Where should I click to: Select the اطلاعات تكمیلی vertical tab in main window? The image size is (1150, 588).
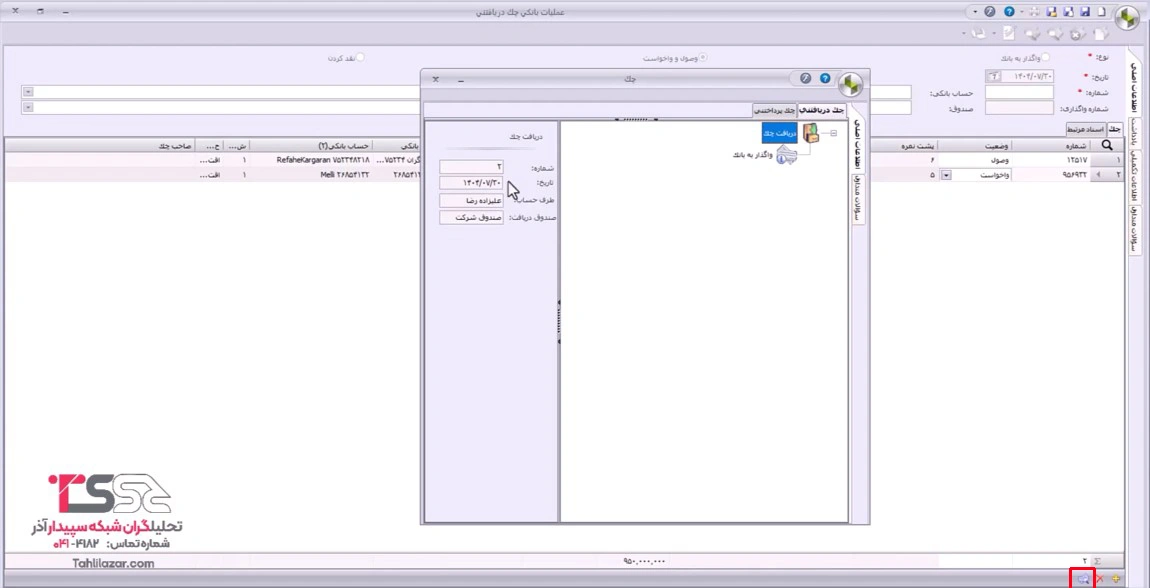1135,176
